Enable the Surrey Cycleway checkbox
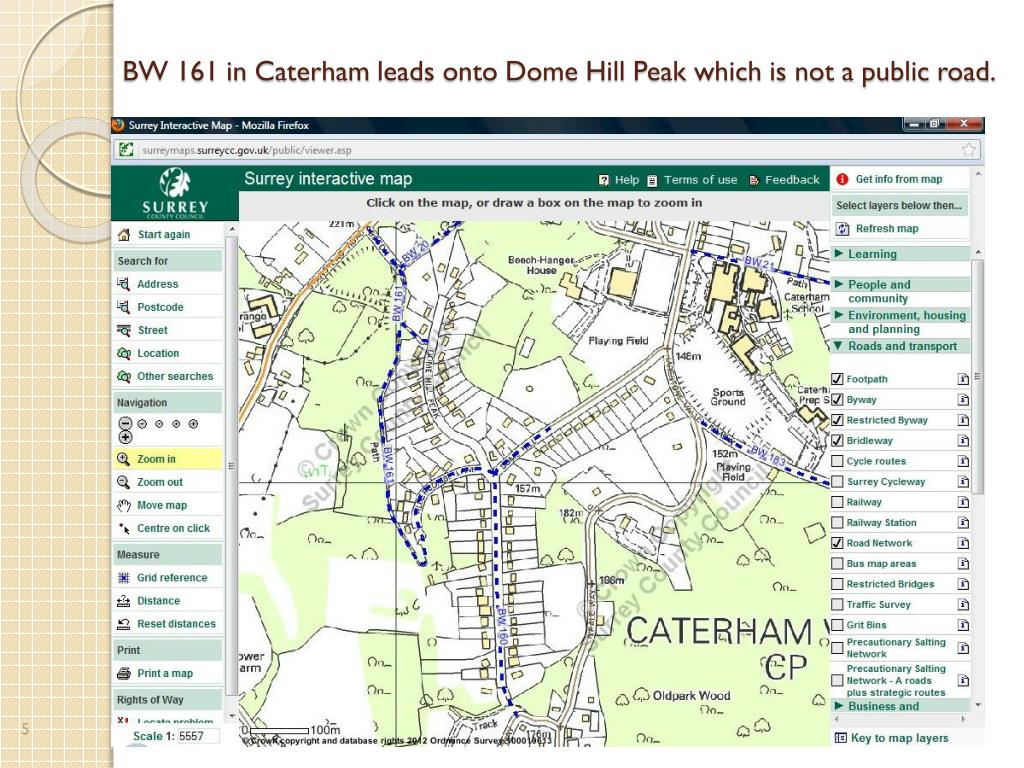 point(837,482)
